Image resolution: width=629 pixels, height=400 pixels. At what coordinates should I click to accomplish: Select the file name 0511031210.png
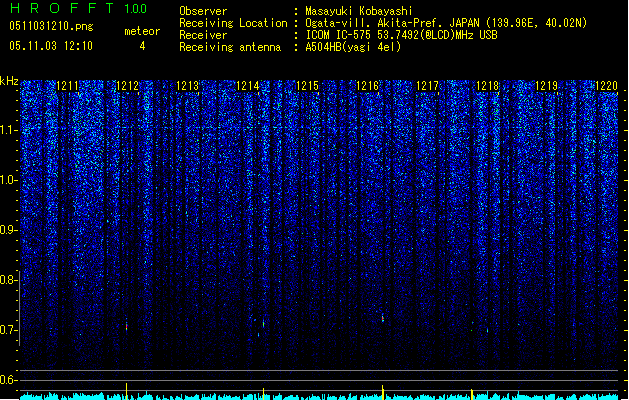coord(51,27)
